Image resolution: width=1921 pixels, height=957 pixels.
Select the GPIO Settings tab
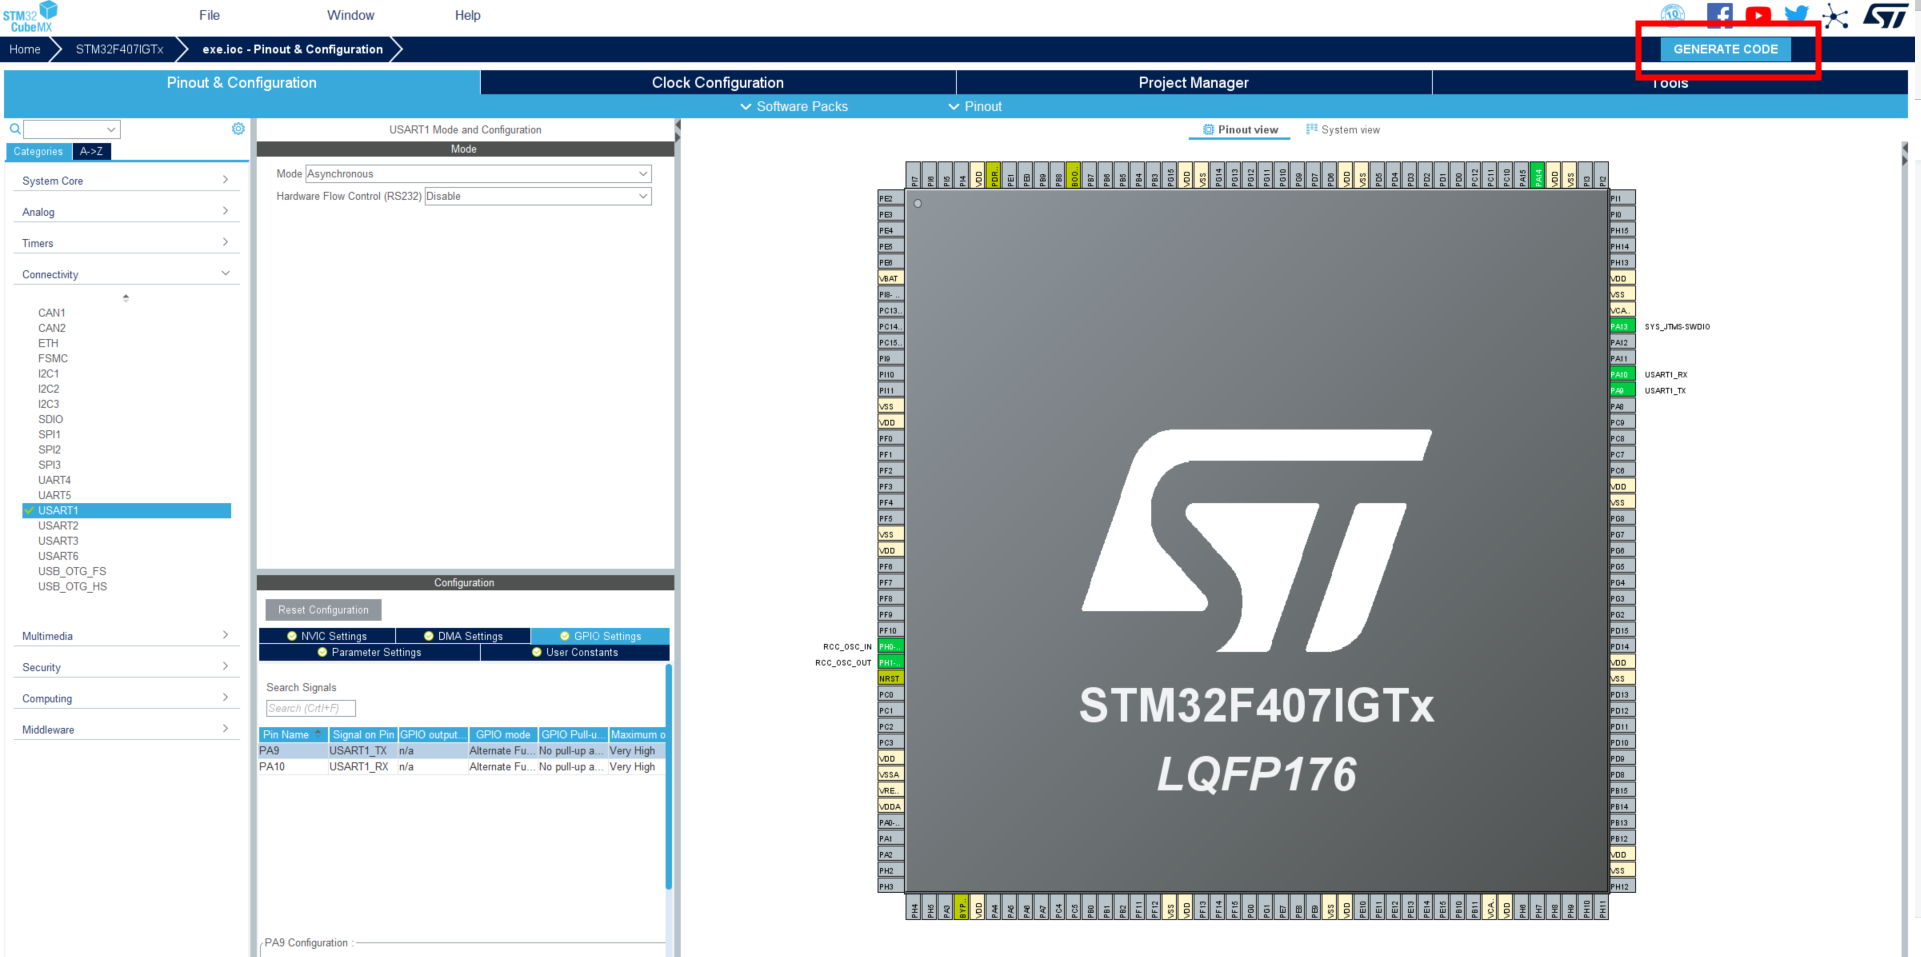coord(600,636)
